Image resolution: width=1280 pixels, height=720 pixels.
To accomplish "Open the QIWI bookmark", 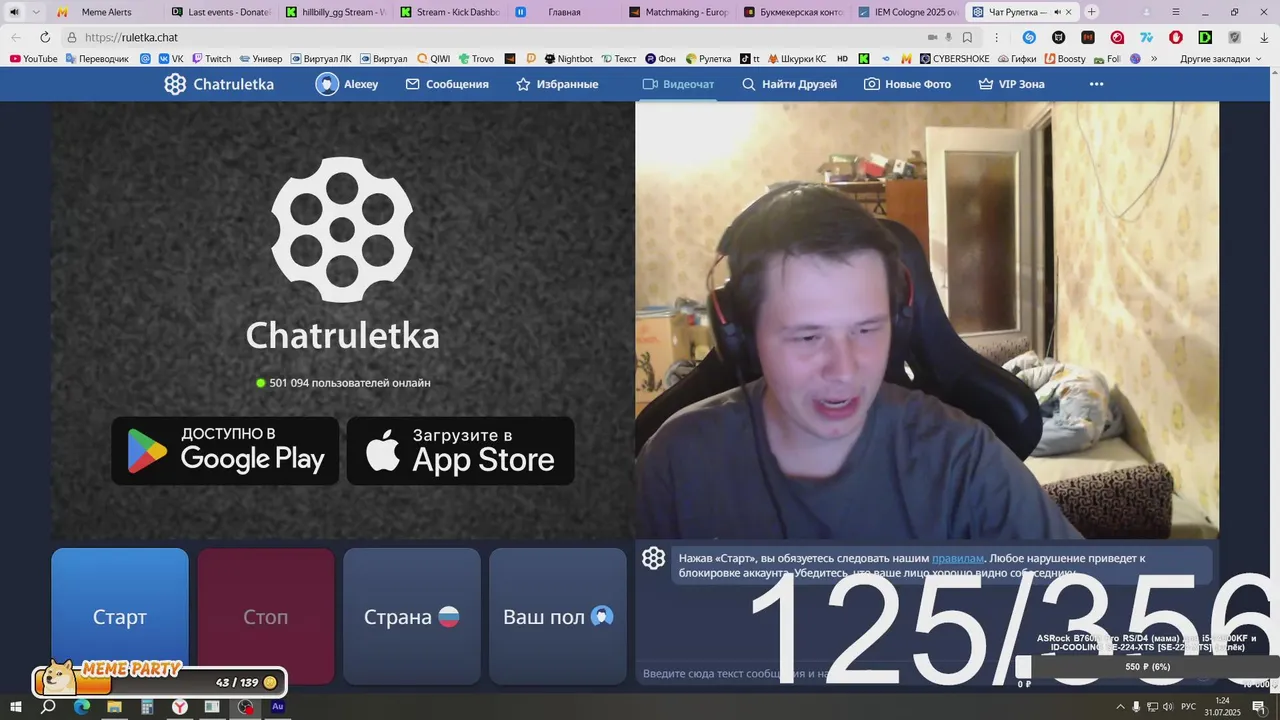I will point(434,59).
